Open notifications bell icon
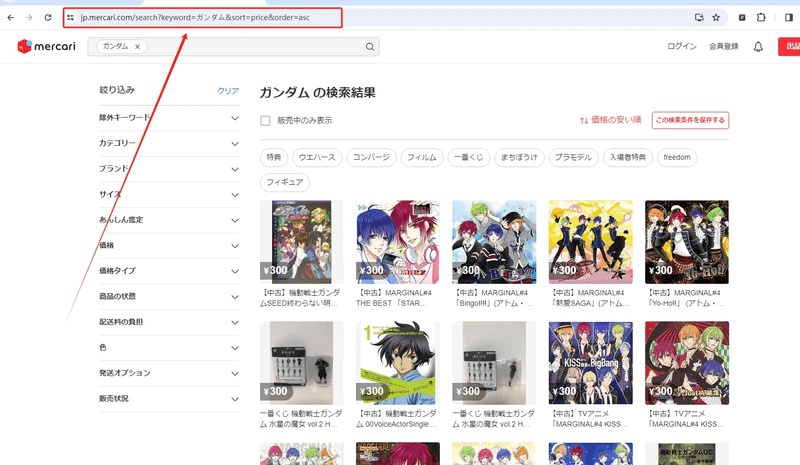This screenshot has height=465, width=800. click(x=758, y=47)
